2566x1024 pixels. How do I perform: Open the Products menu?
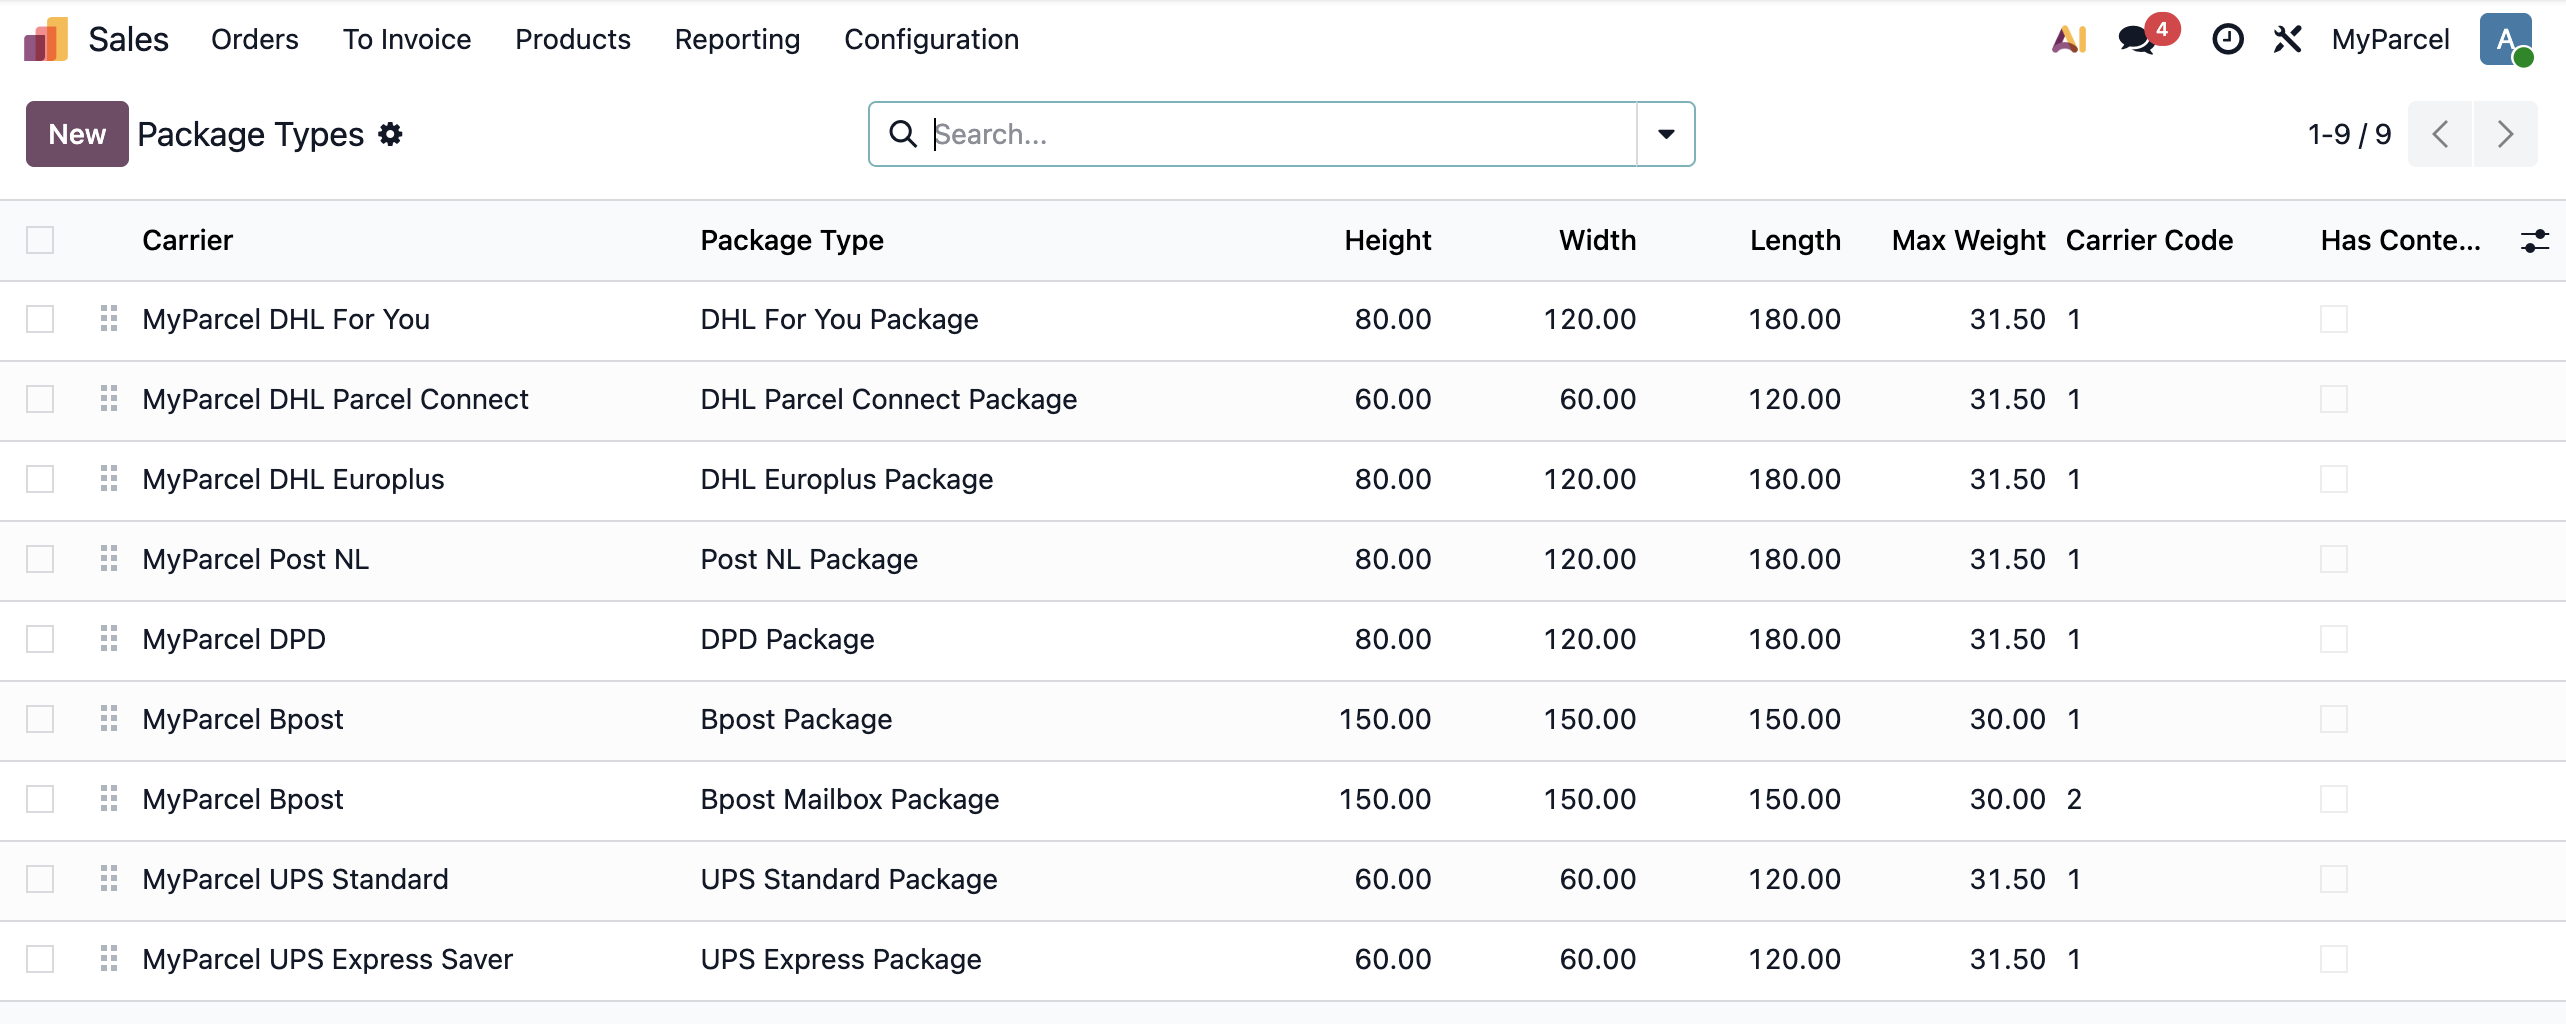coord(573,39)
